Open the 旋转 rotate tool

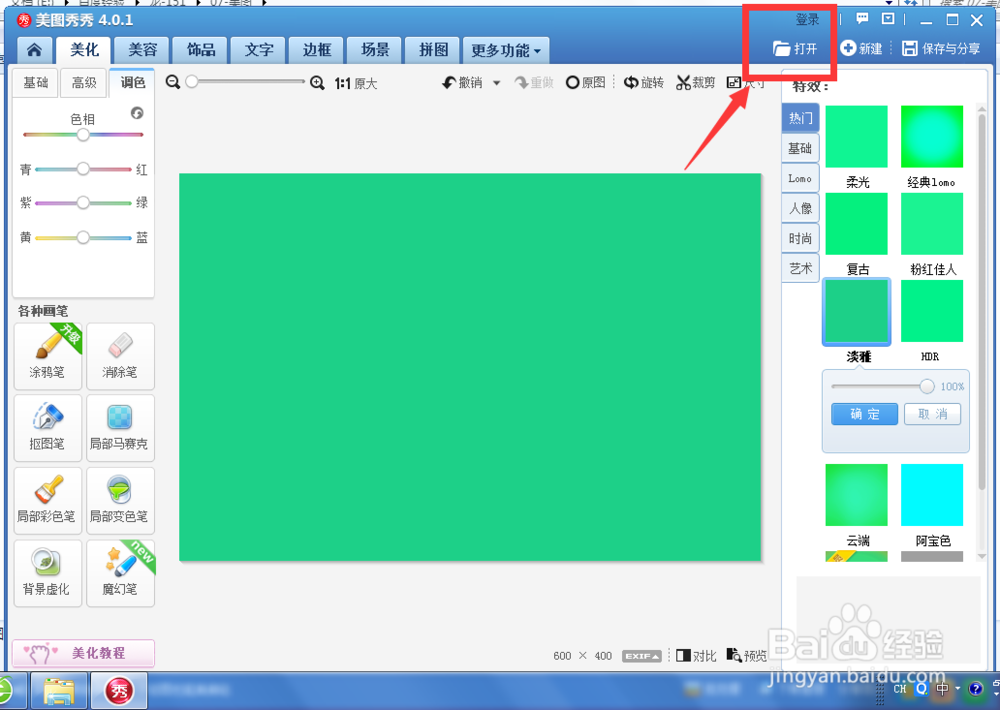643,82
